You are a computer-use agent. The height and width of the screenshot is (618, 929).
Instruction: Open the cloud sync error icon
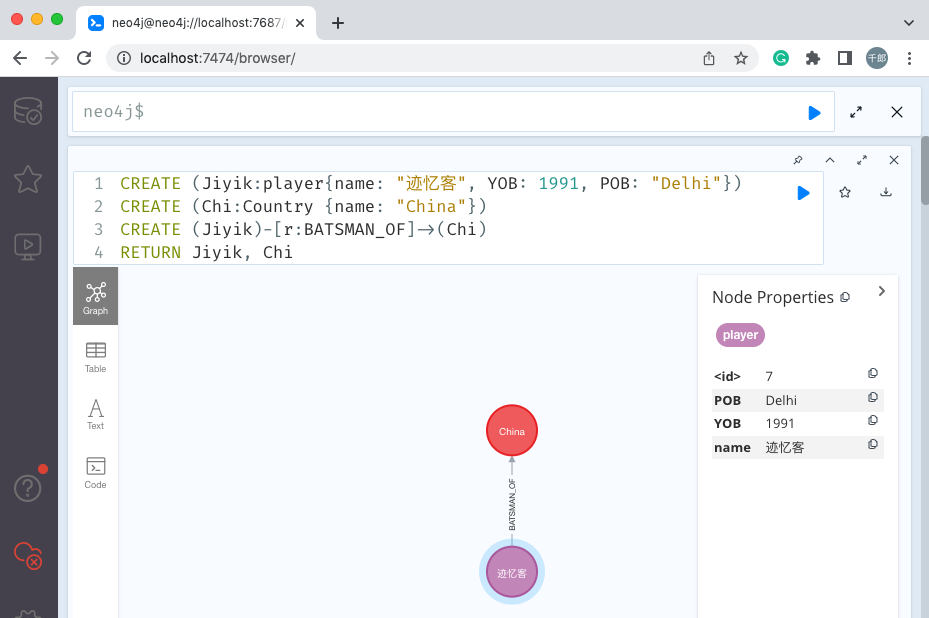tap(28, 556)
